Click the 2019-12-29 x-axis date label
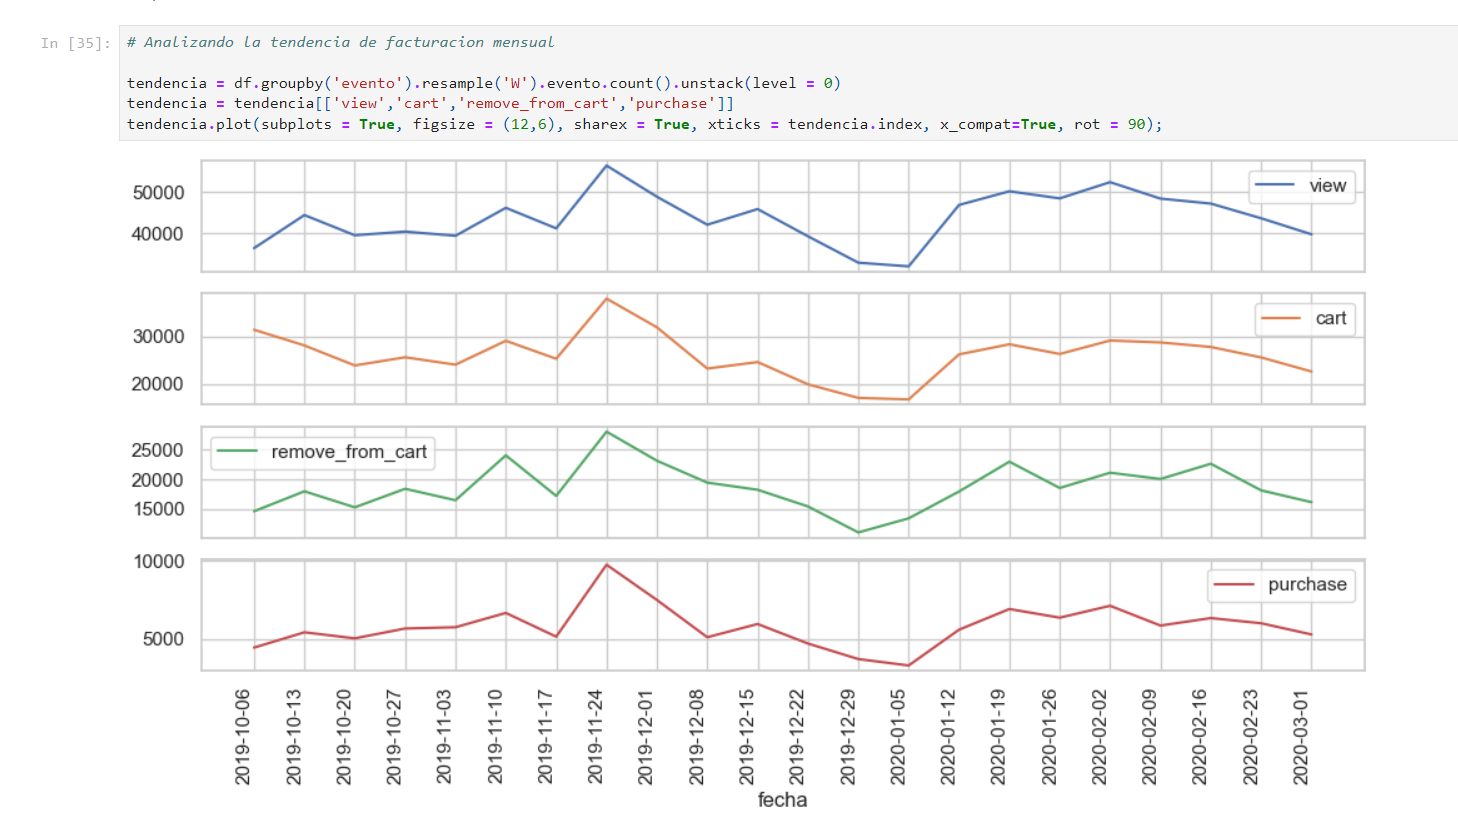The image size is (1458, 826). (848, 737)
